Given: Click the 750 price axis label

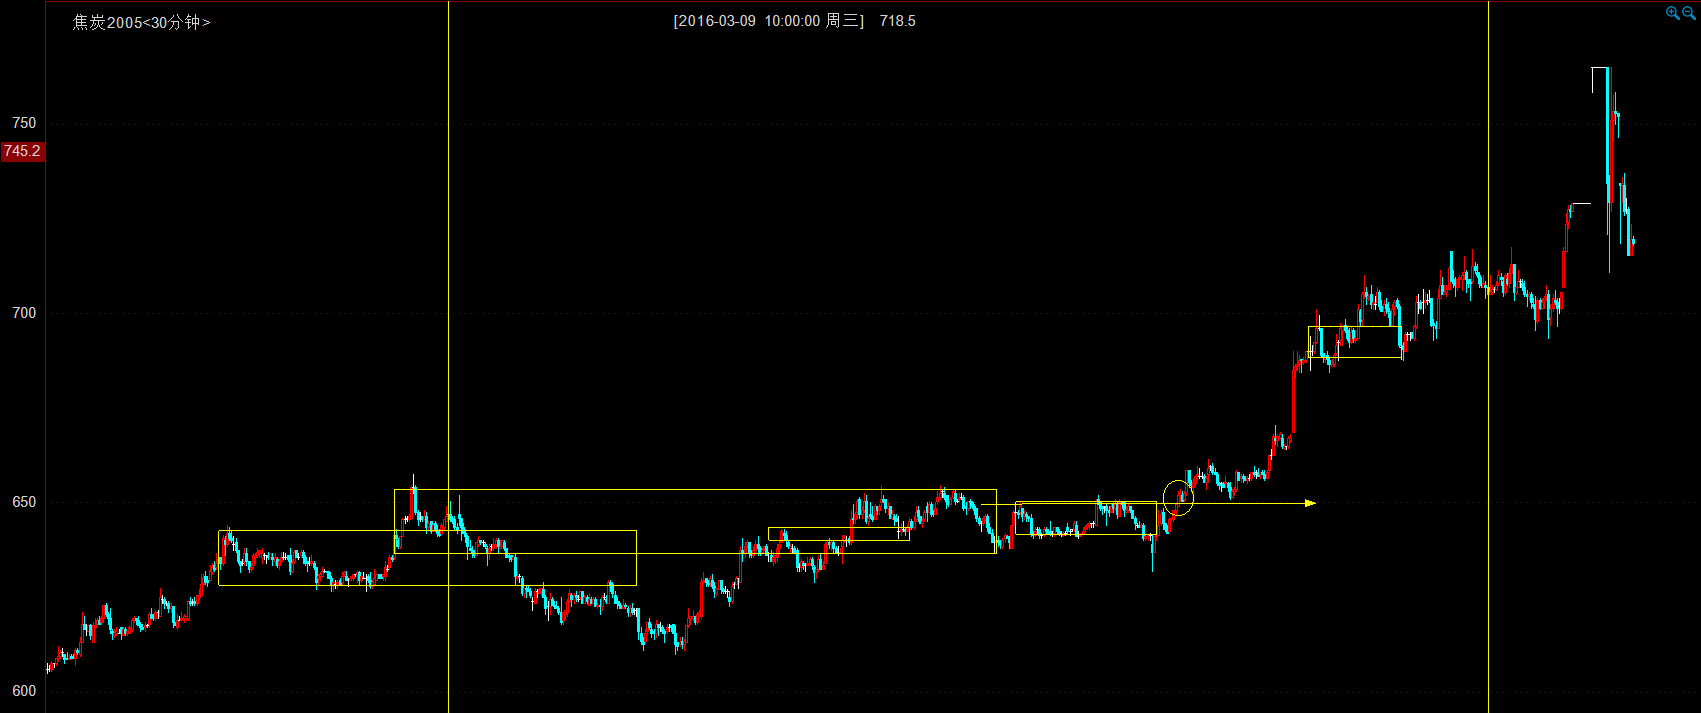Looking at the screenshot, I should (24, 123).
